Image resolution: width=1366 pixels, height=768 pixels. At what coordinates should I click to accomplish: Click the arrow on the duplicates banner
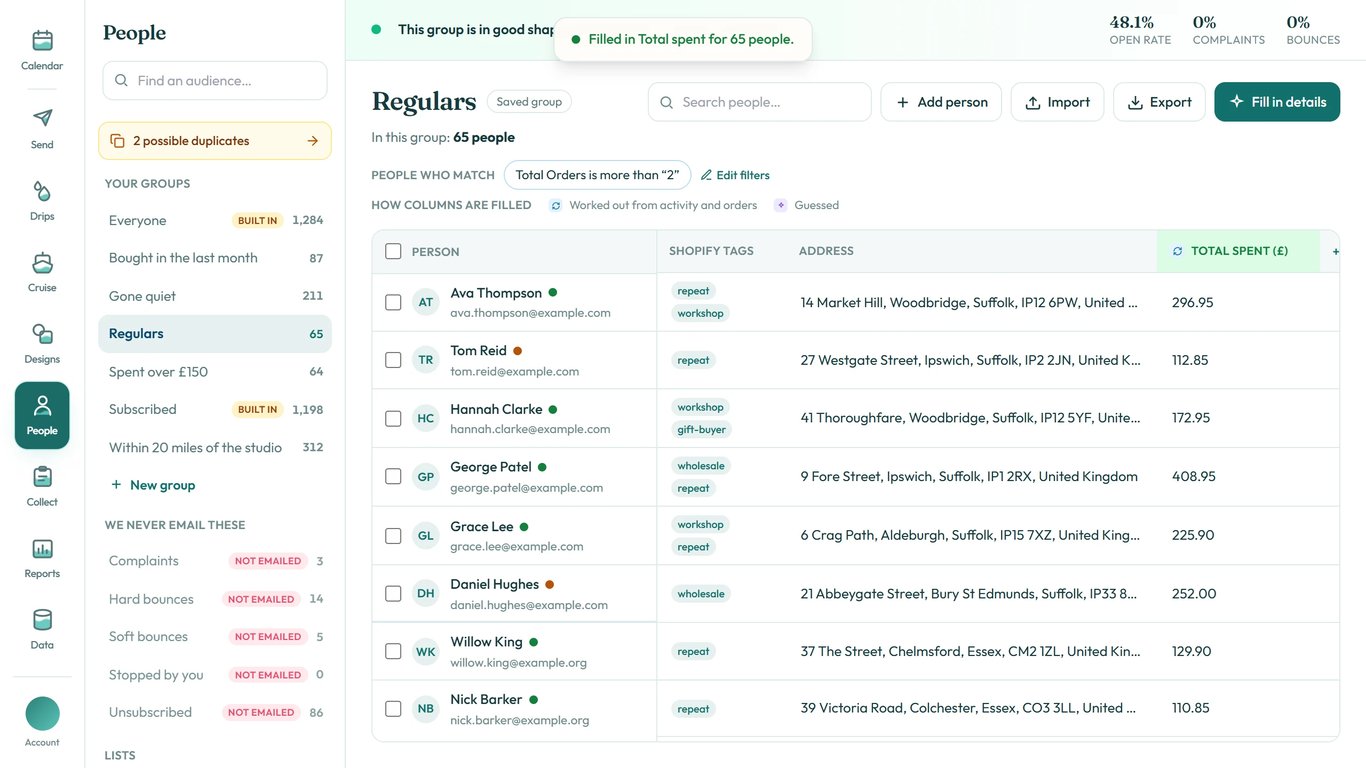click(x=312, y=141)
